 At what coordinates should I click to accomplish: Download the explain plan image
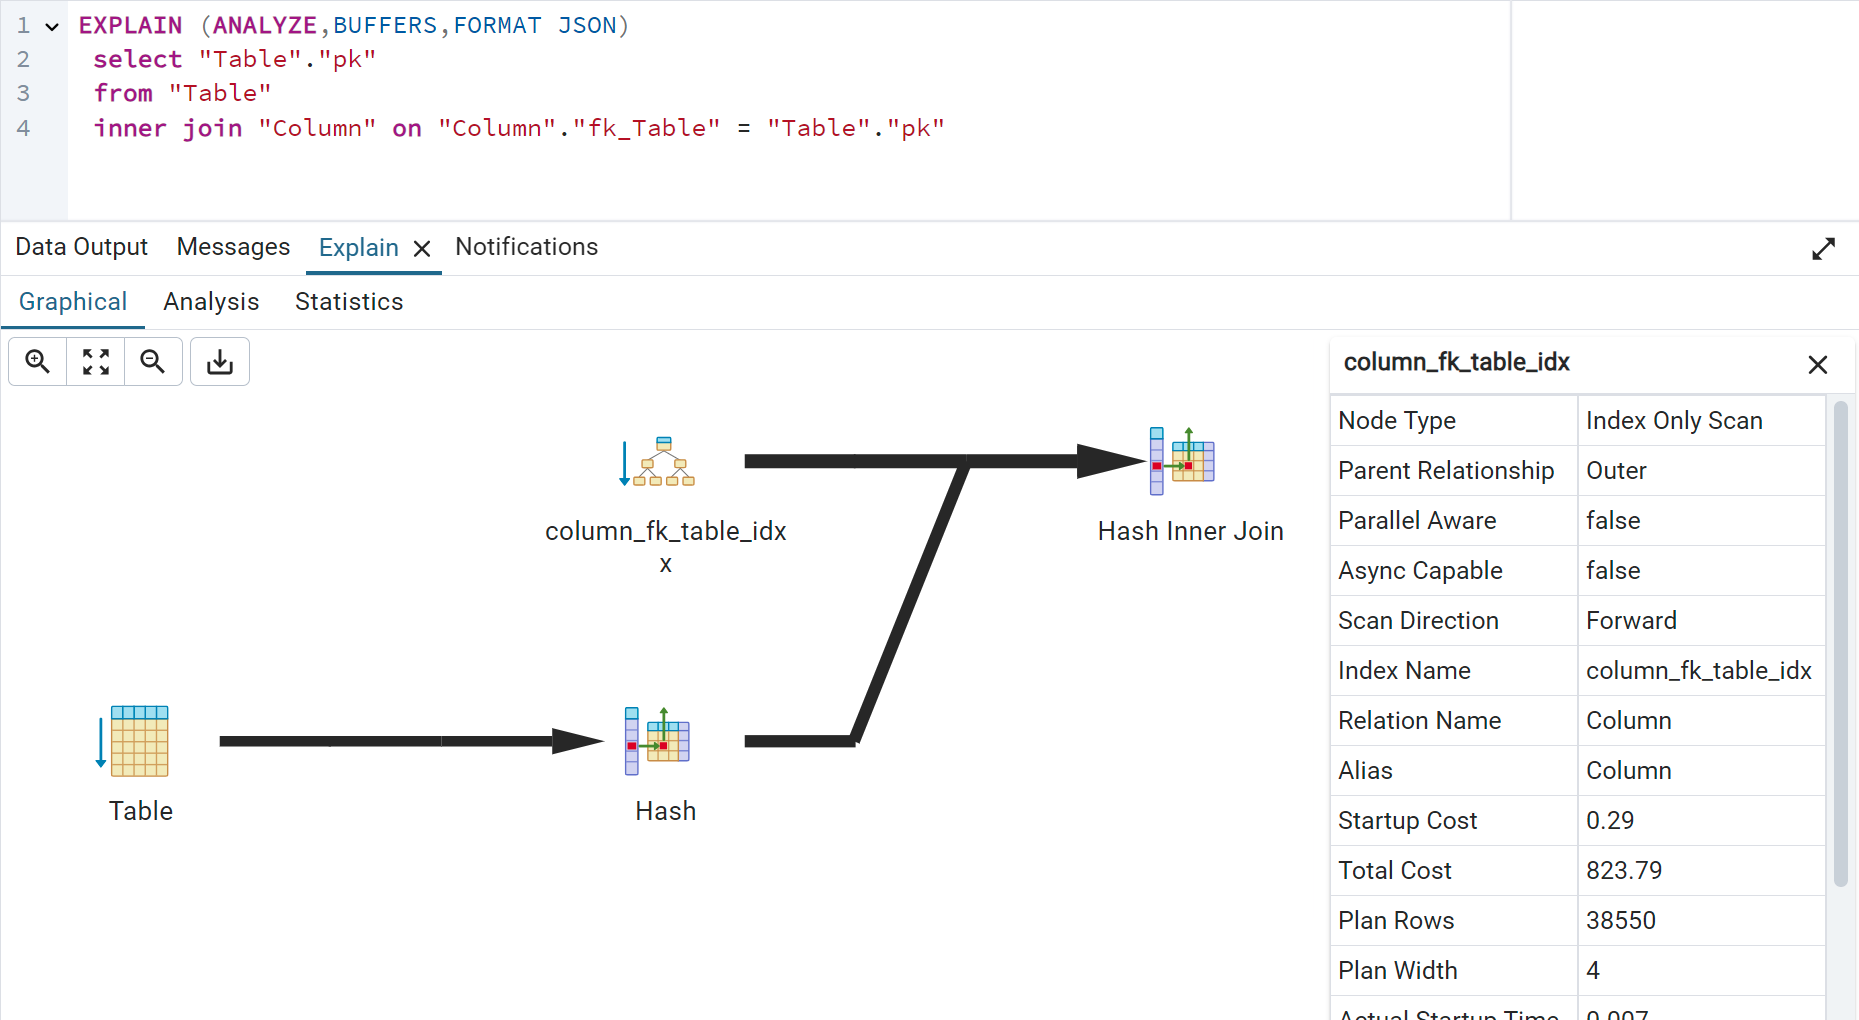pos(220,361)
